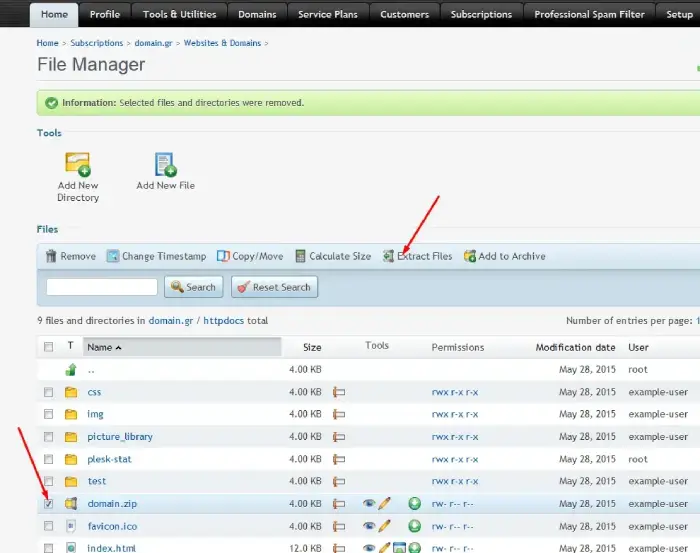Click the rename icon in plesk-stat row
This screenshot has height=553, width=700.
click(339, 459)
